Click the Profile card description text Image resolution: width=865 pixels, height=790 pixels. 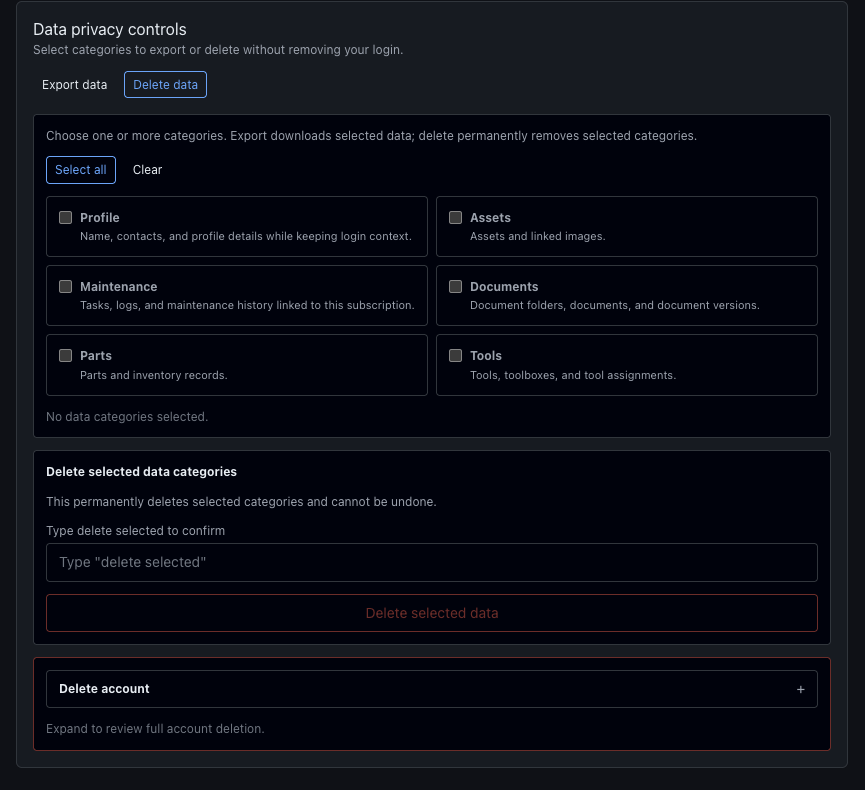click(x=246, y=236)
